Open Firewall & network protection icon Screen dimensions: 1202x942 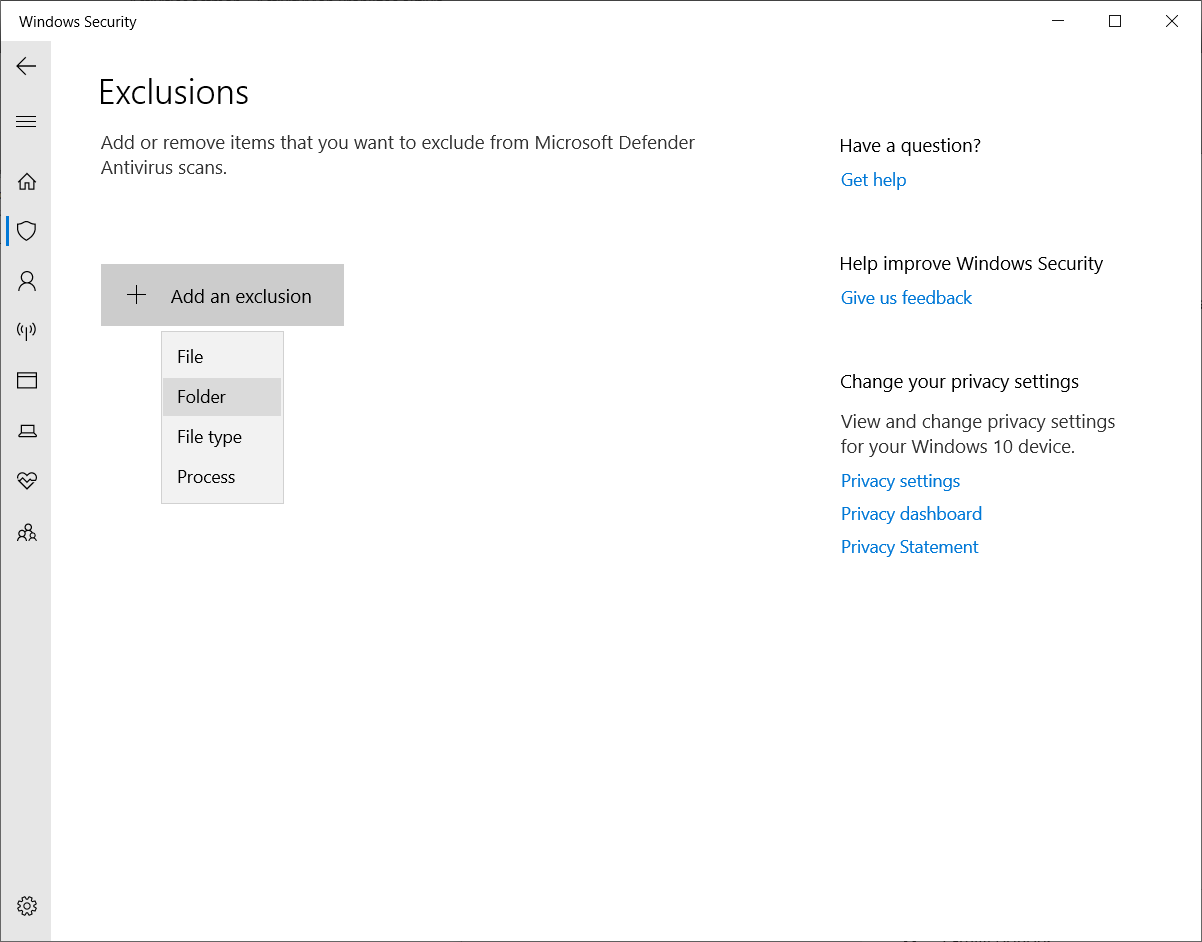point(27,331)
